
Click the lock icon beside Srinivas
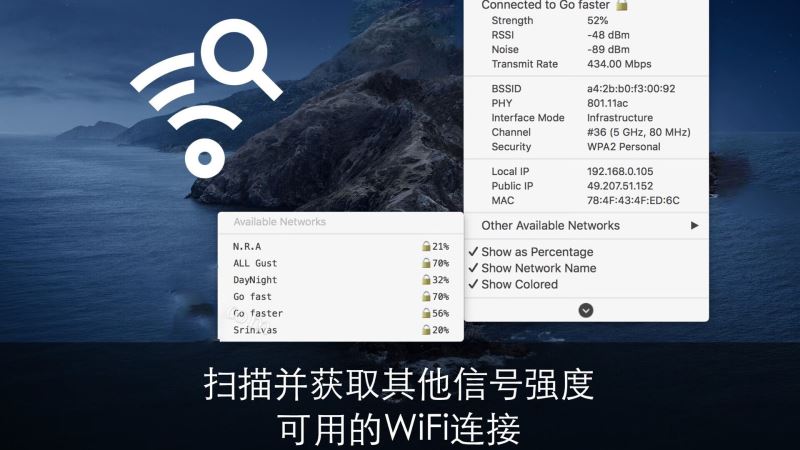tap(426, 330)
